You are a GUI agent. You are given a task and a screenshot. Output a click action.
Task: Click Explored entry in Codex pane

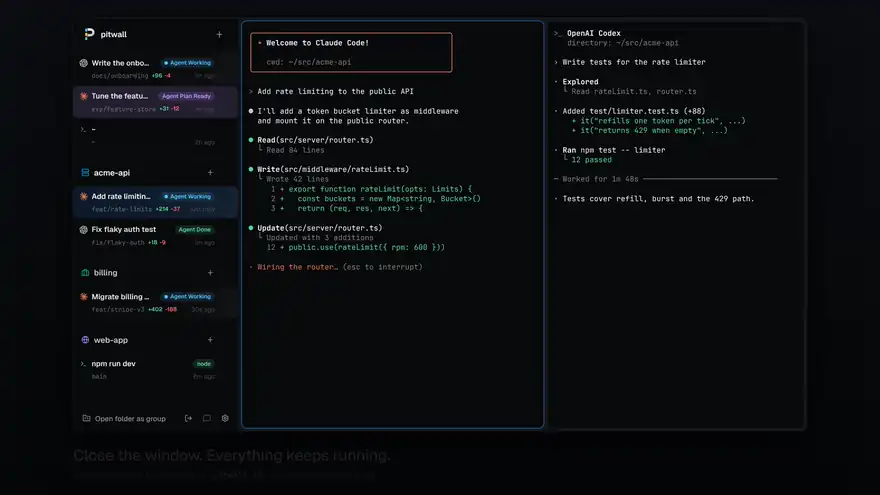pyautogui.click(x=580, y=81)
